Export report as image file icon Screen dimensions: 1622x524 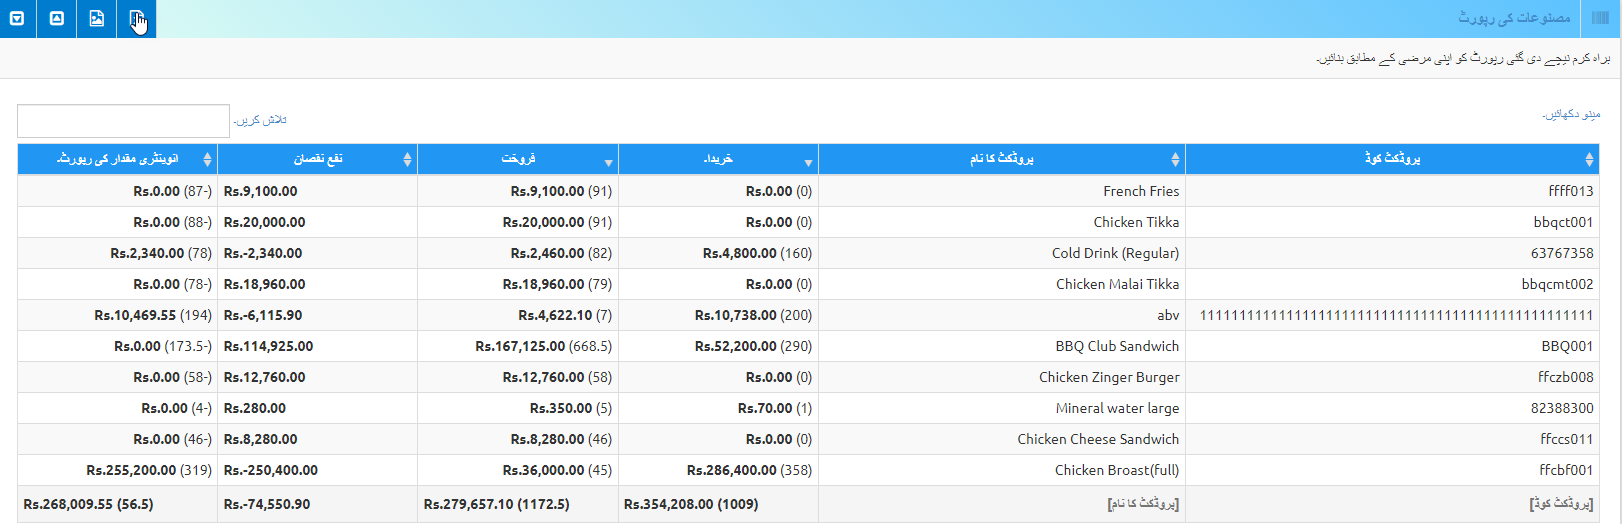97,19
